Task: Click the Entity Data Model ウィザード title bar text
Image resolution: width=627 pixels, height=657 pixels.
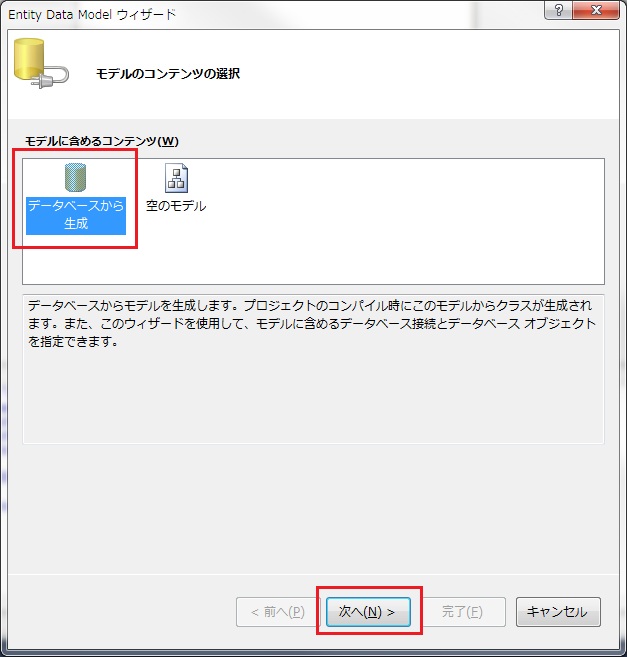Action: [x=92, y=15]
